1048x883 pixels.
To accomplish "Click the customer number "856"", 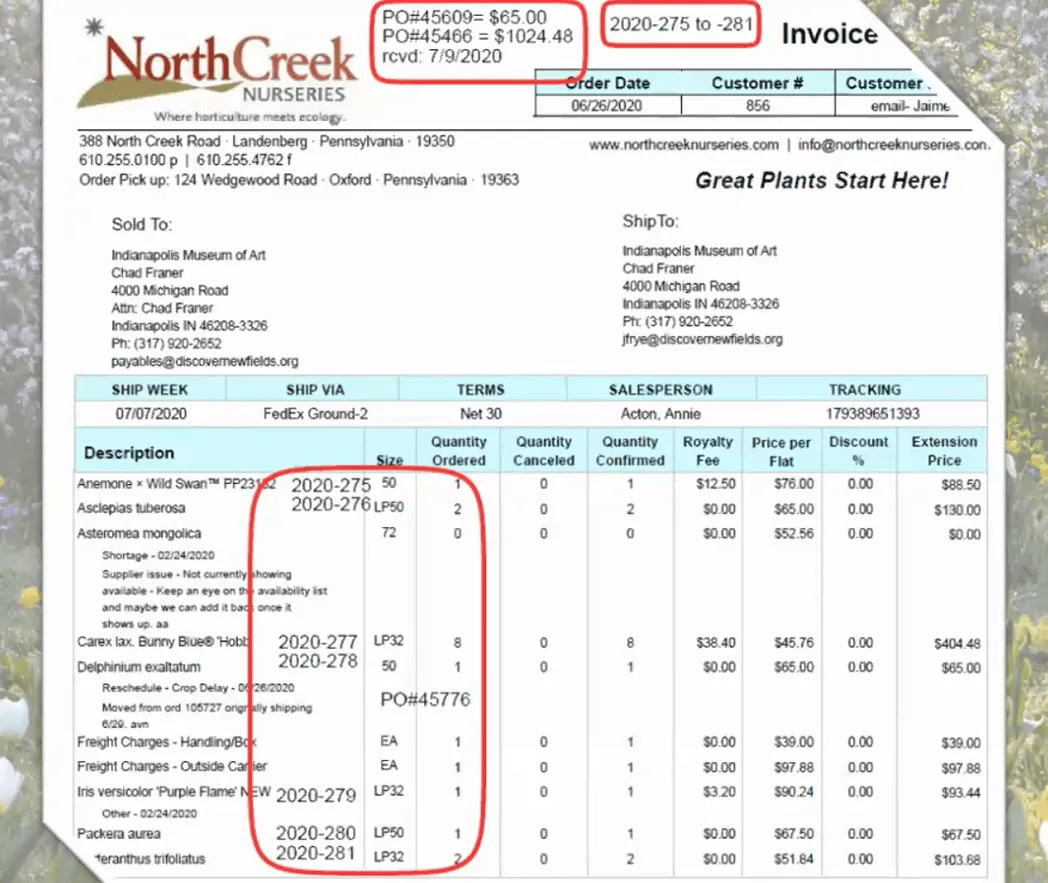I will tap(757, 106).
